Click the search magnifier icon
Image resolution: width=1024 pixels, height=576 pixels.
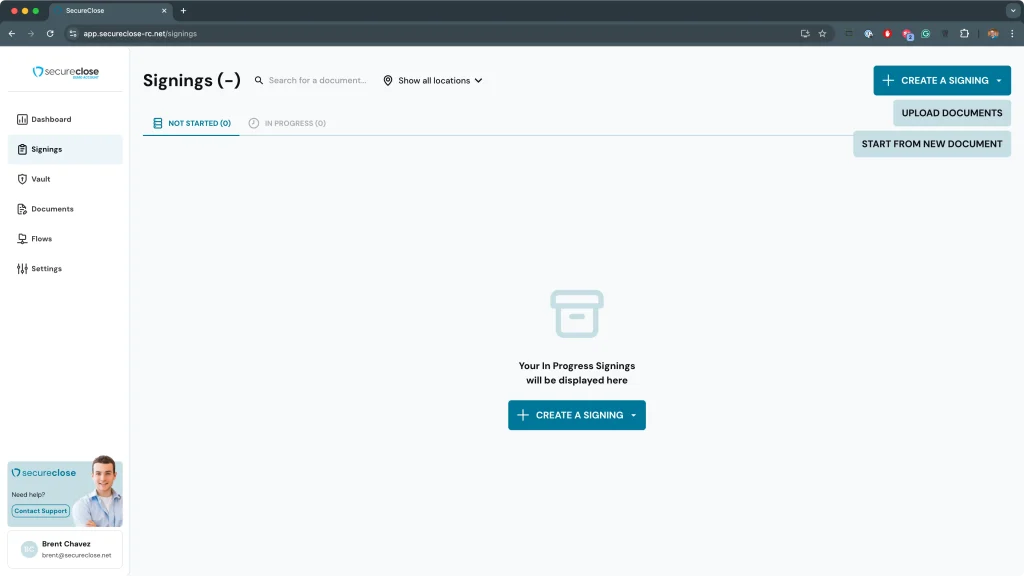point(259,81)
